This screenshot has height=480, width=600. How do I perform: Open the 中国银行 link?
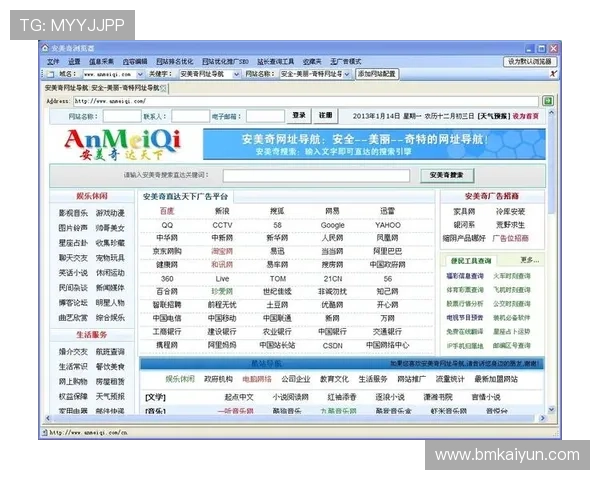333,331
